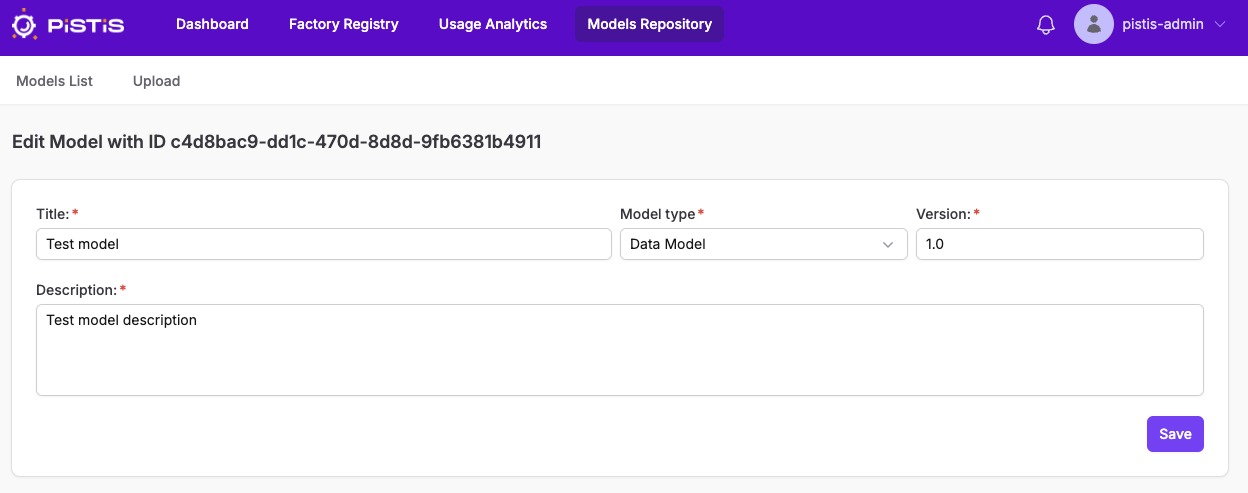Focus the Version input field
The width and height of the screenshot is (1248, 493).
click(1060, 244)
